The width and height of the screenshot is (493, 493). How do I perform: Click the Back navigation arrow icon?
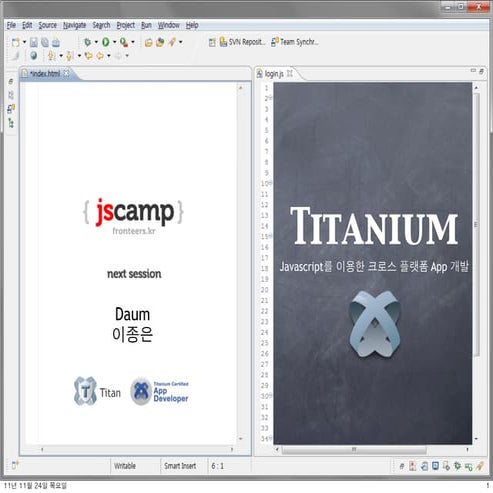tap(100, 56)
